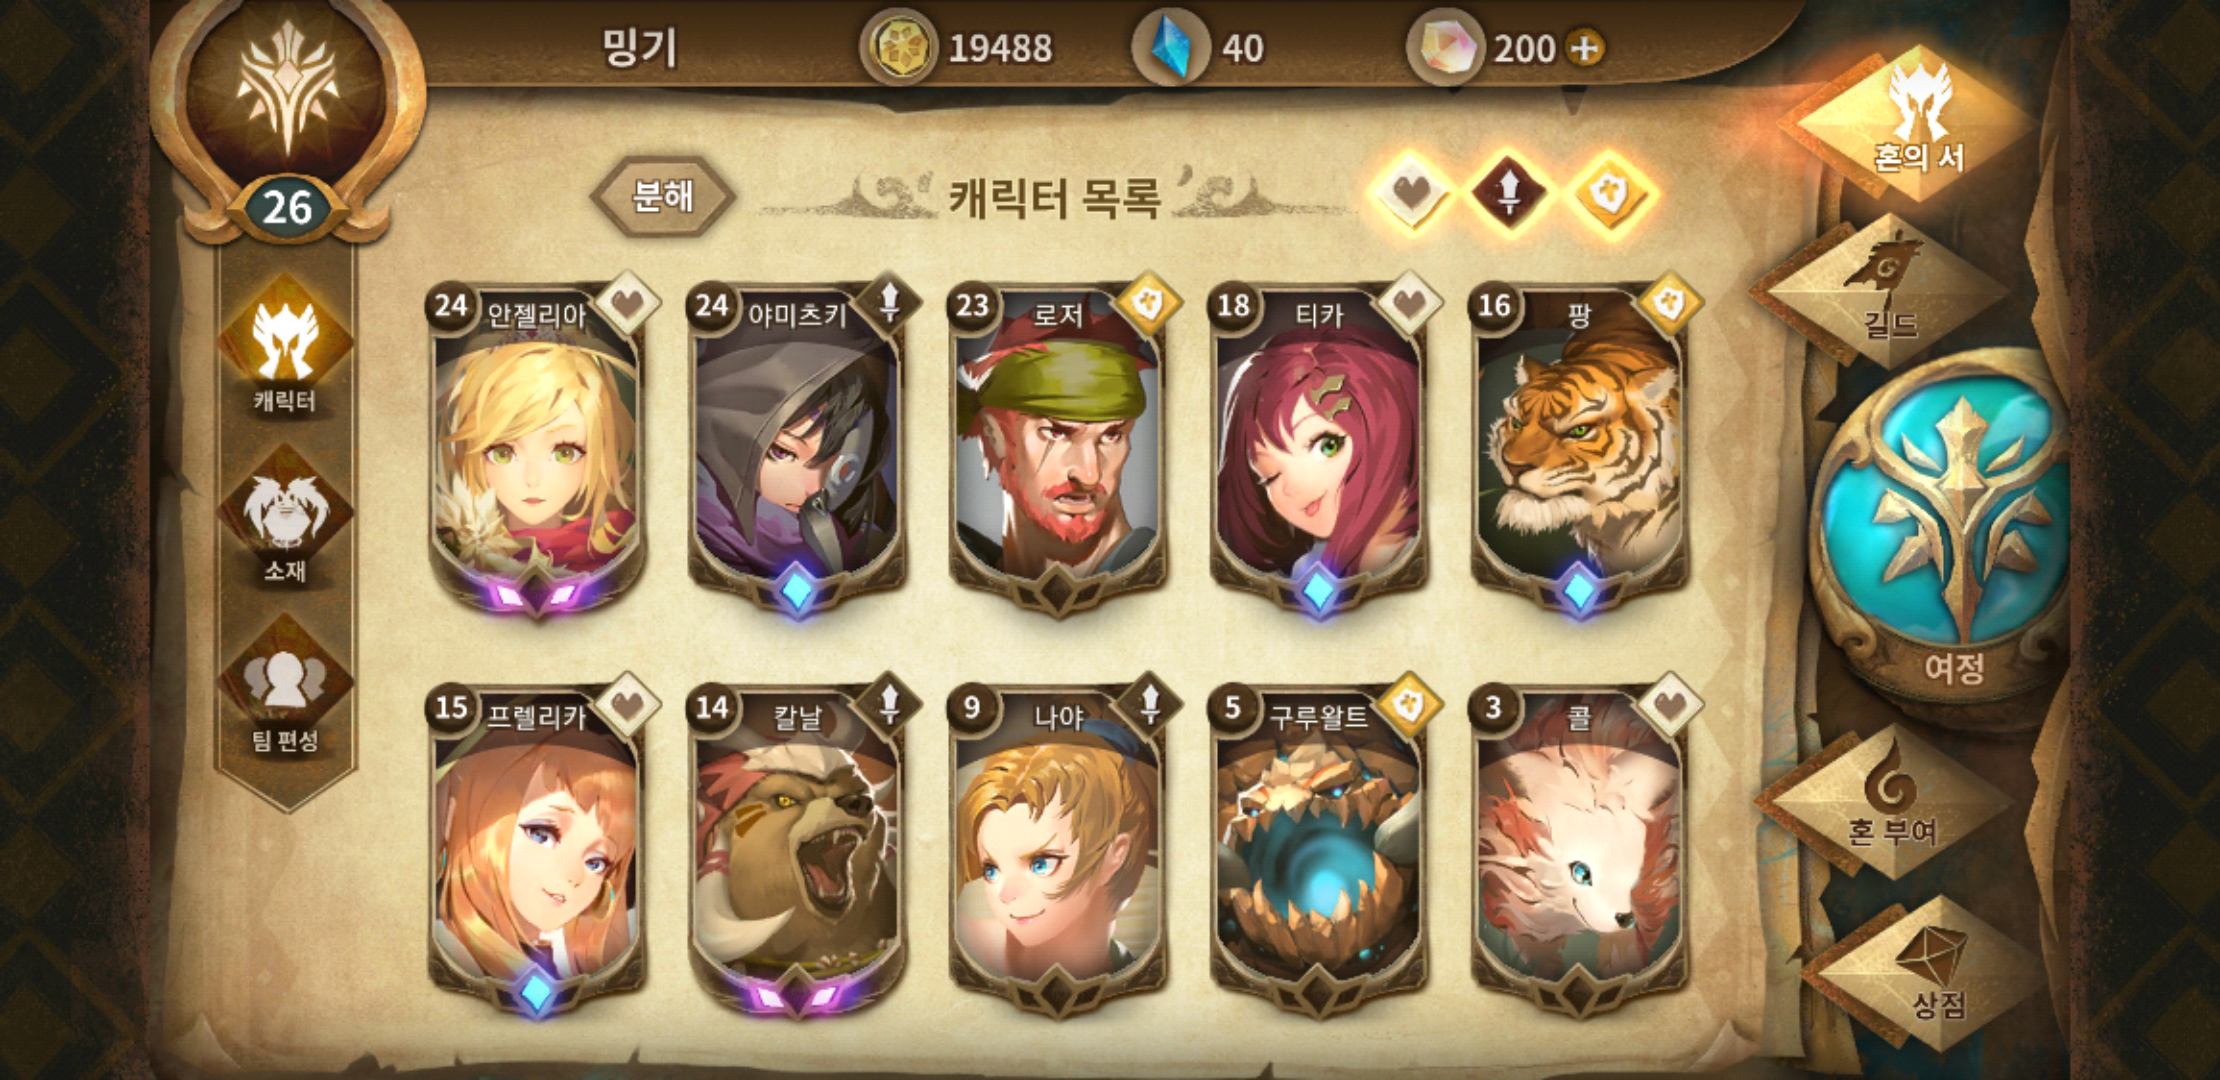
Task: Click the 분해 disassemble button
Action: tap(663, 196)
